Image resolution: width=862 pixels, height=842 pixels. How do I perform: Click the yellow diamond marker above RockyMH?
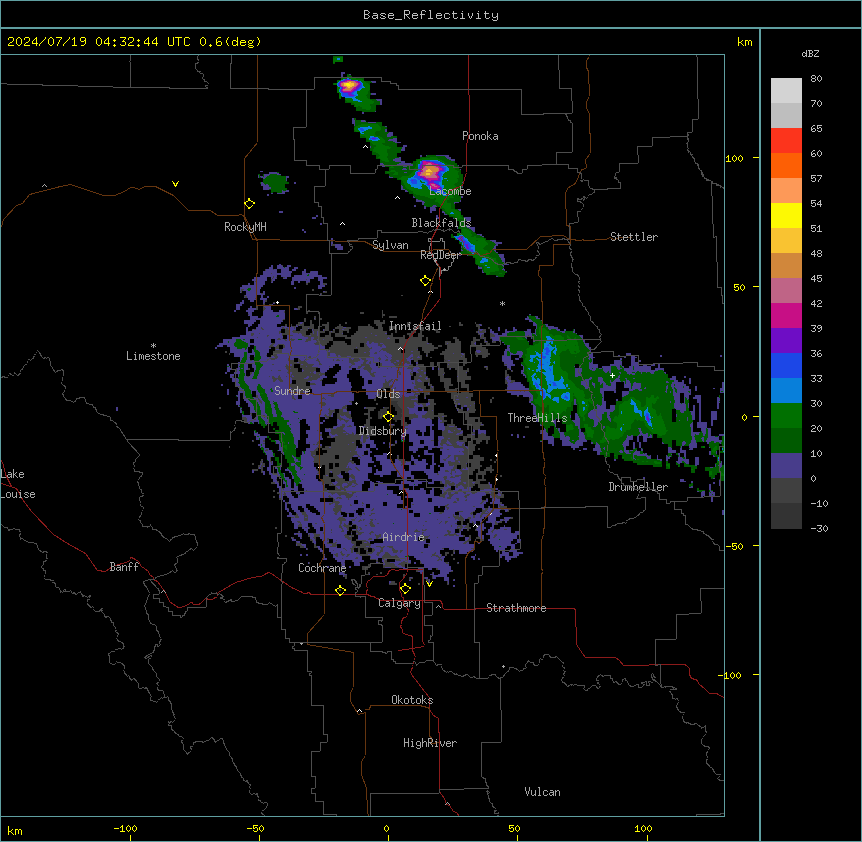249,204
